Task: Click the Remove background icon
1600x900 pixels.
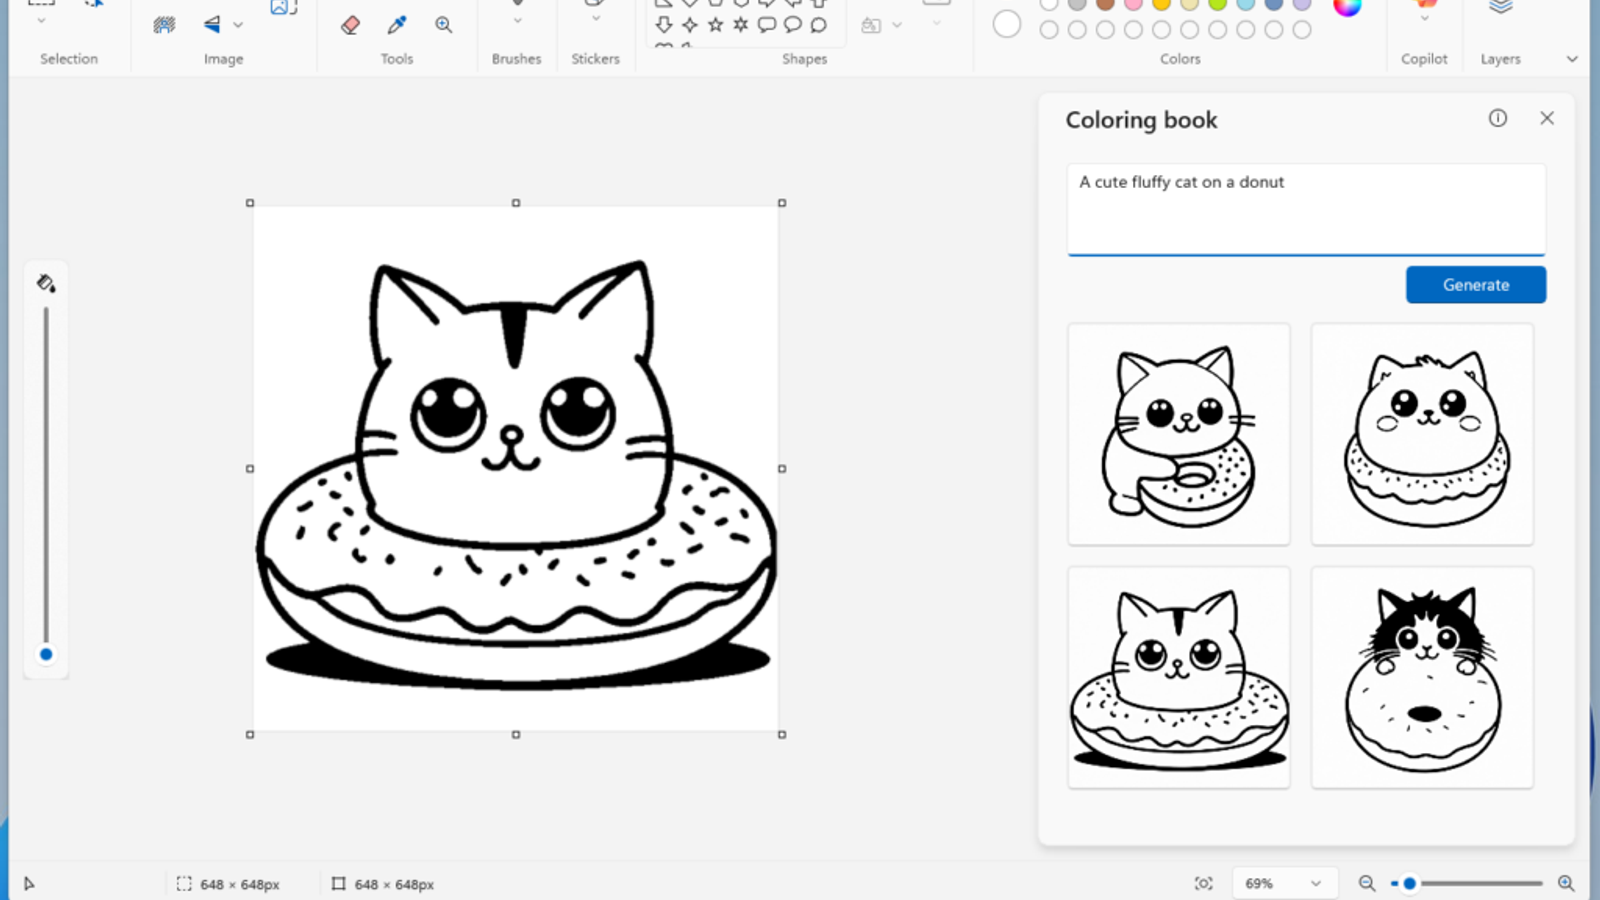Action: (x=164, y=25)
